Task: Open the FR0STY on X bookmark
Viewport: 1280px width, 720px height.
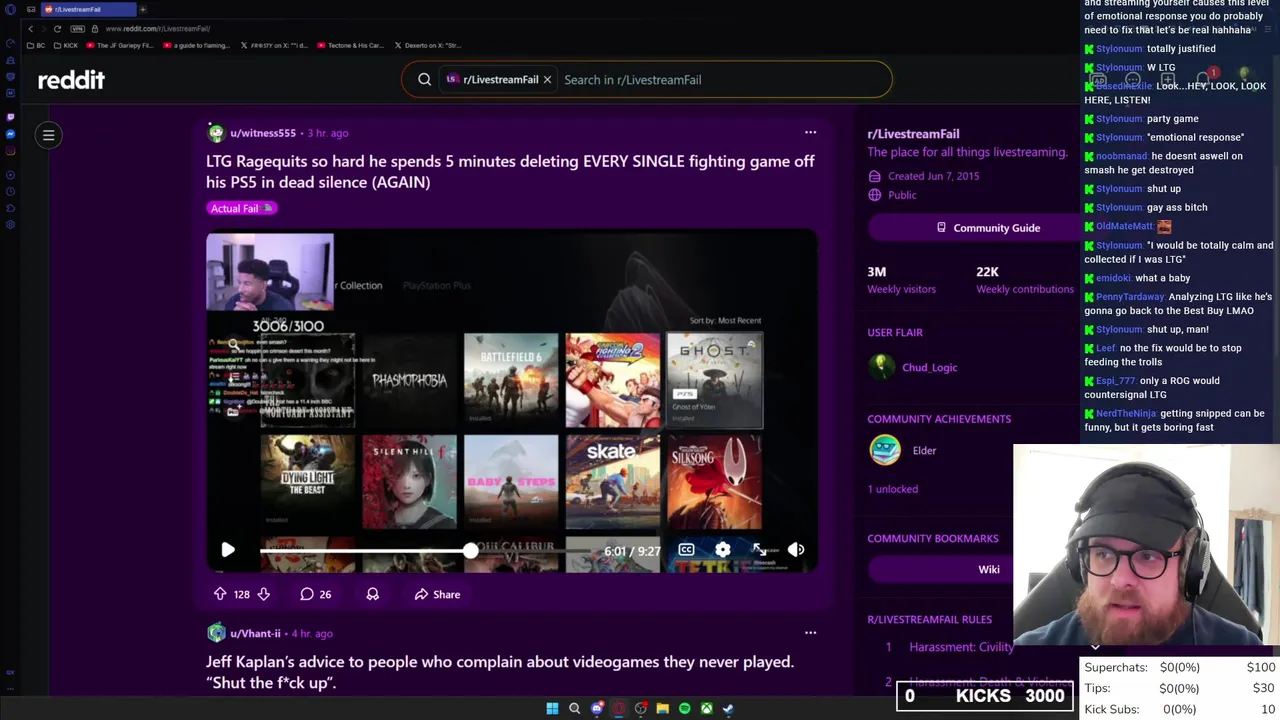Action: pyautogui.click(x=275, y=45)
